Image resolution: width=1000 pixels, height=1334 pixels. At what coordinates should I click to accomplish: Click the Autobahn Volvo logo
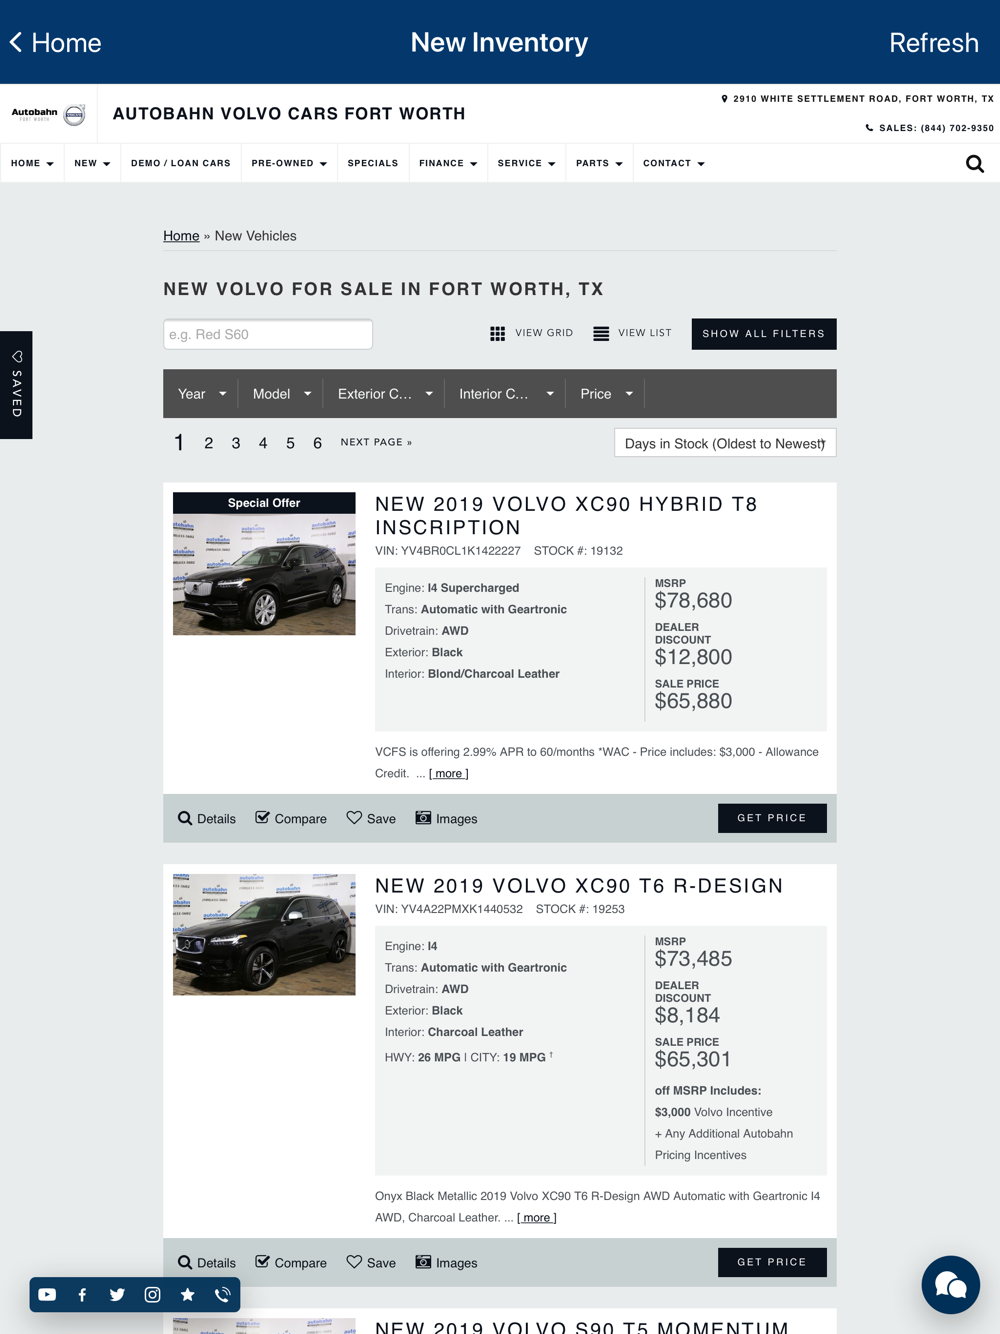point(48,114)
